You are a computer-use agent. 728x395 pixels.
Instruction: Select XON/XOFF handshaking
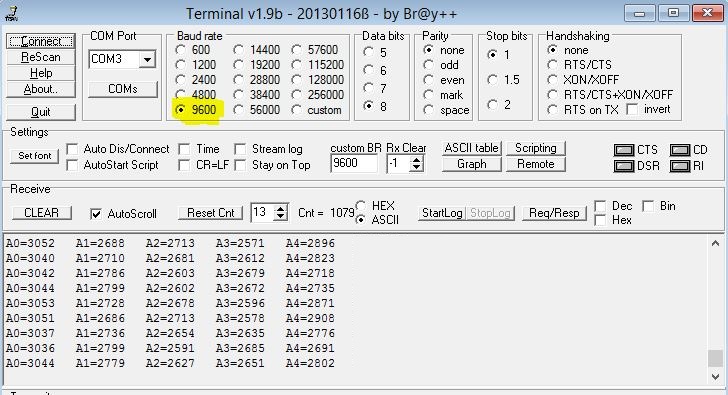click(x=552, y=80)
